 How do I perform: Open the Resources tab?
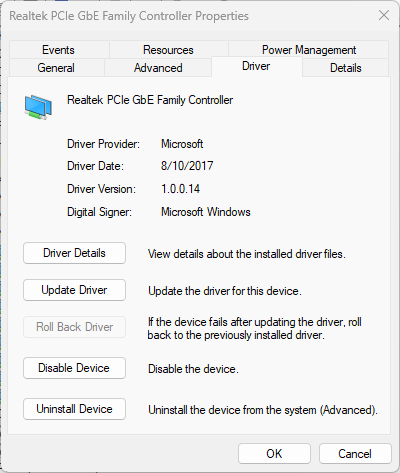[x=168, y=50]
